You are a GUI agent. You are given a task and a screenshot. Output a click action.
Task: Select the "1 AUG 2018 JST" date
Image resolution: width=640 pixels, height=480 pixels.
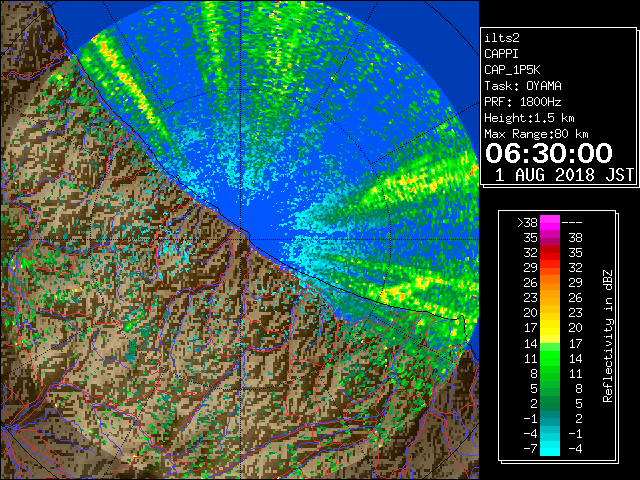(564, 175)
